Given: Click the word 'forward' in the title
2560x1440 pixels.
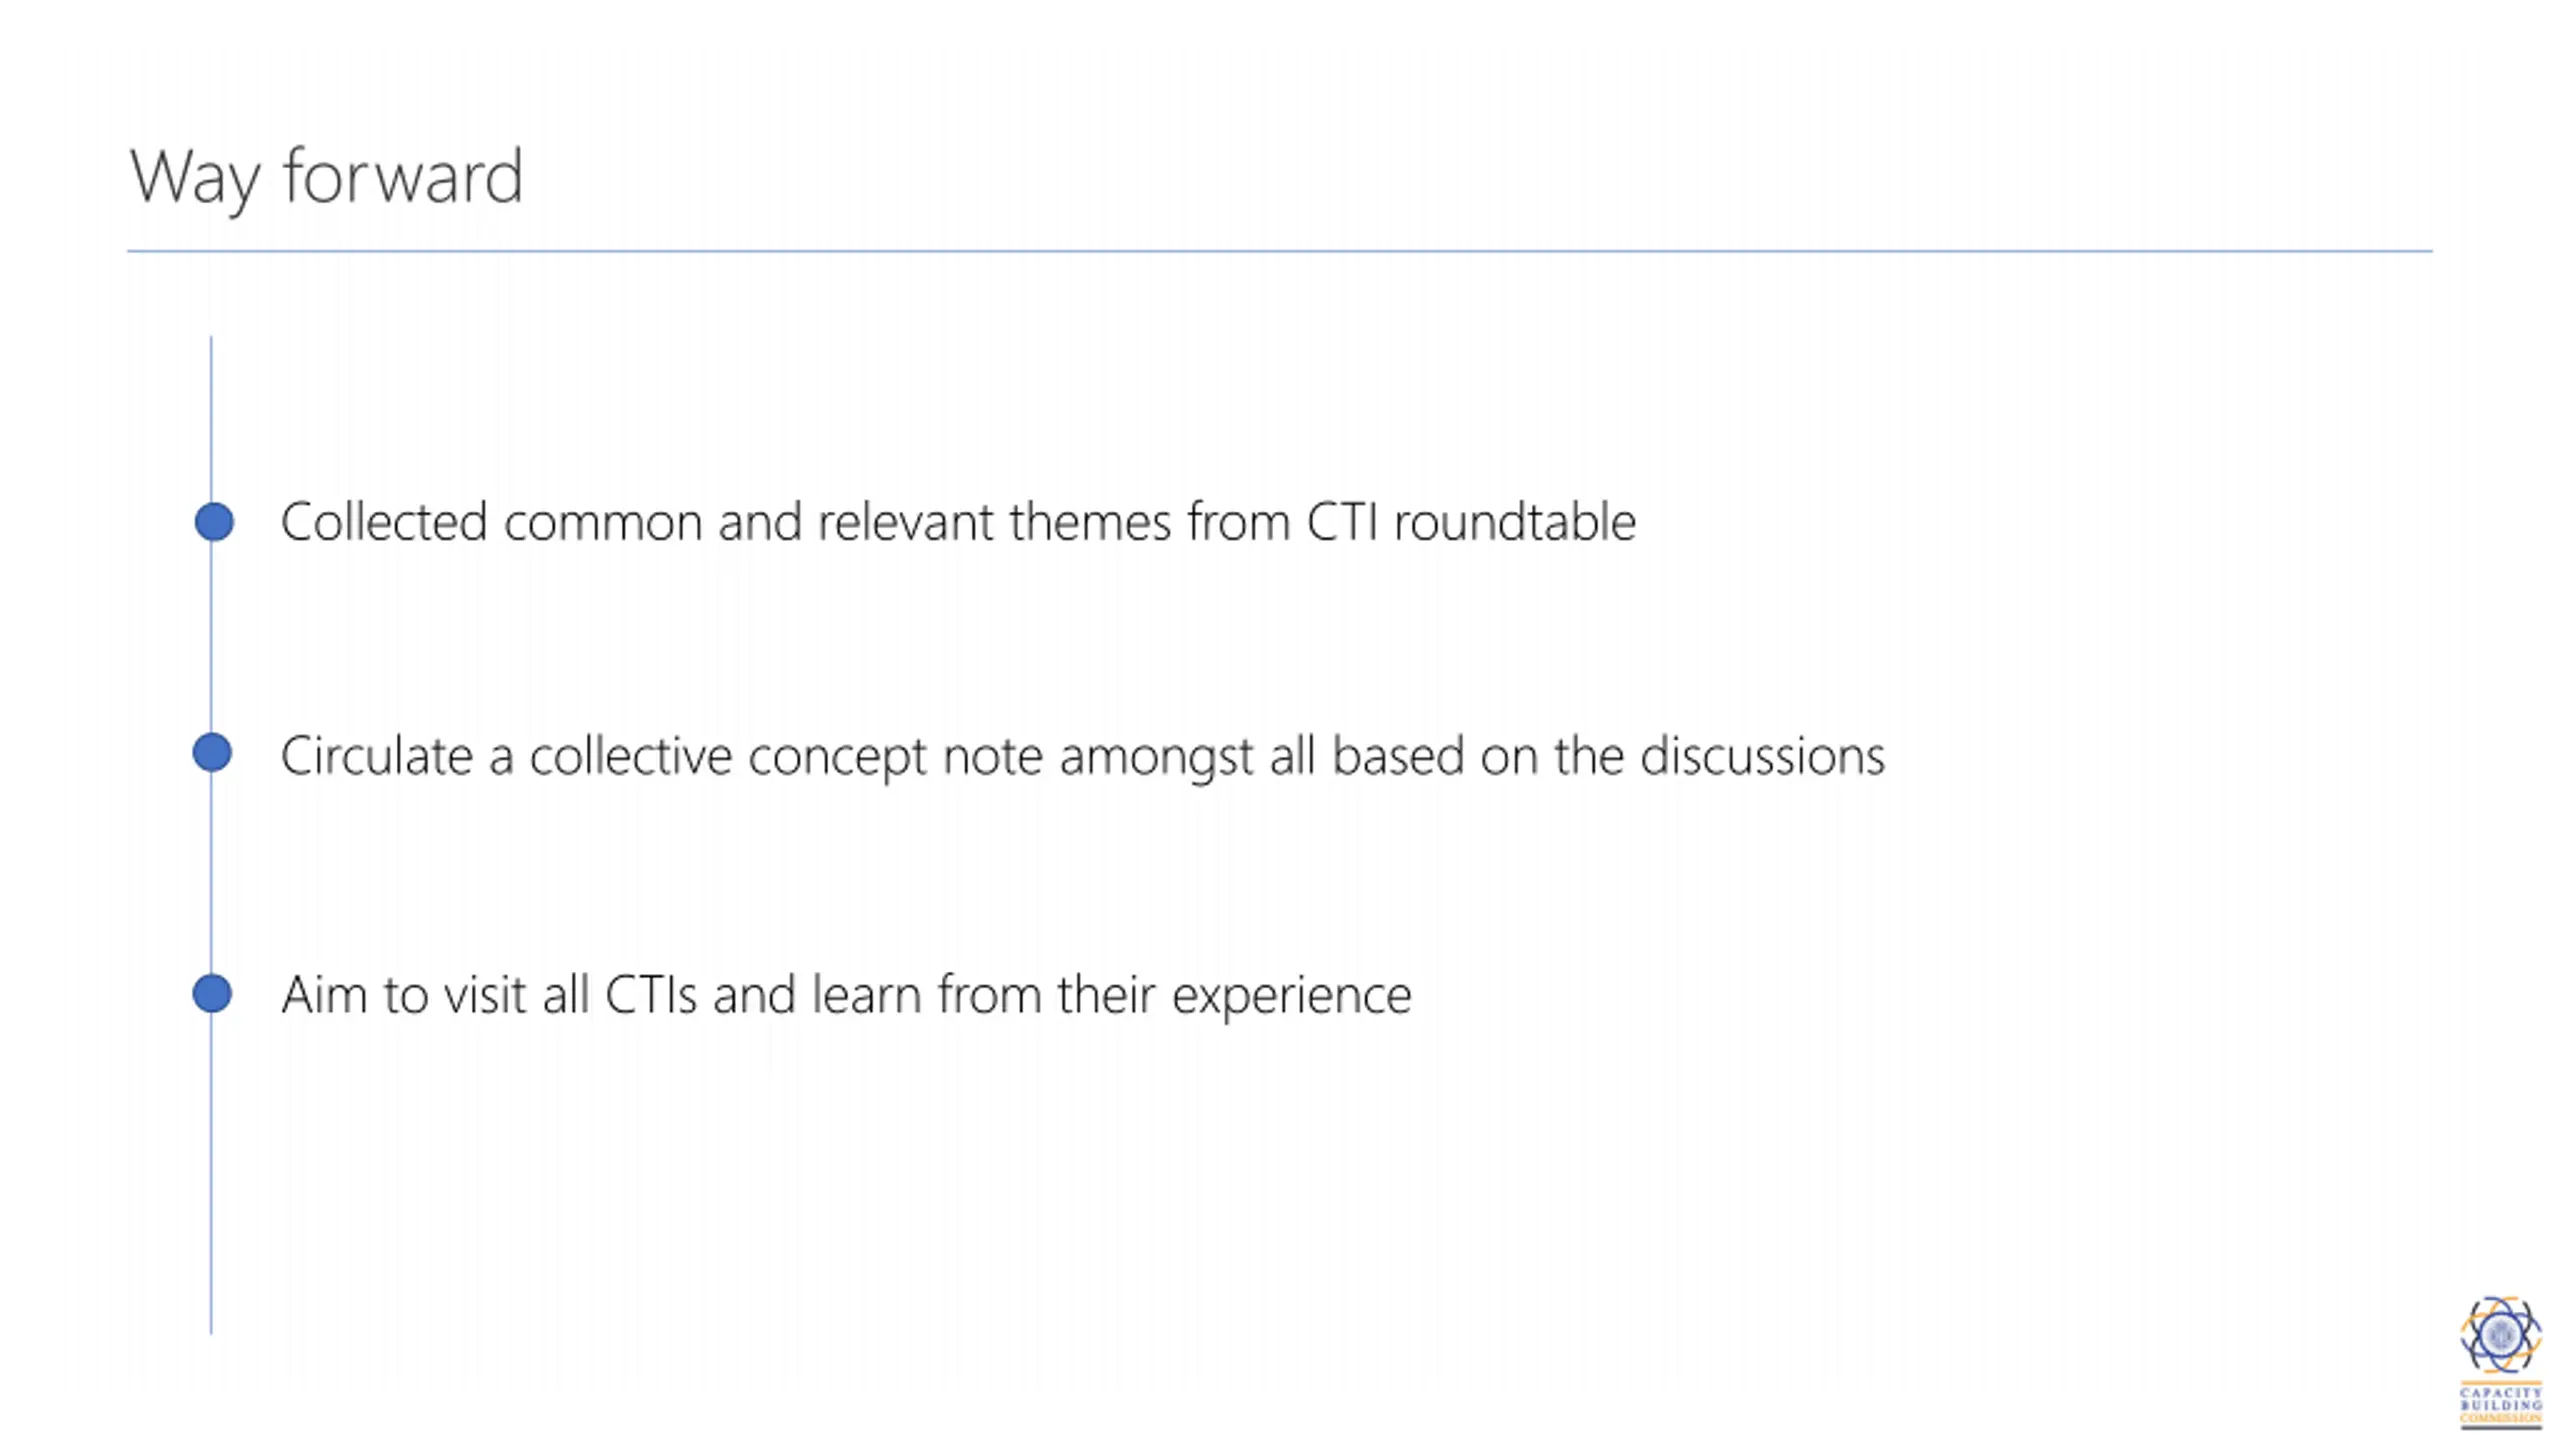Looking at the screenshot, I should (x=403, y=175).
